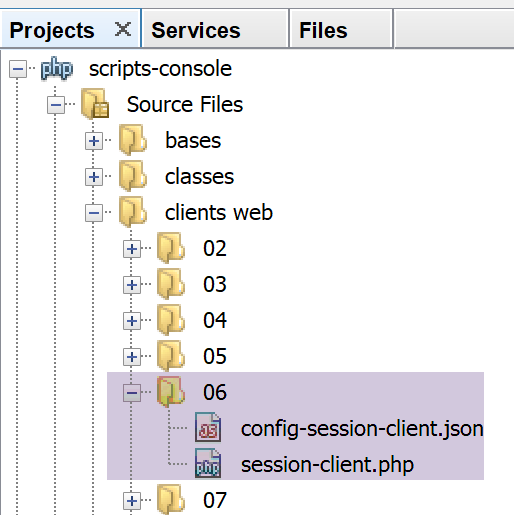Click the 06 folder icon
This screenshot has height=515, width=514.
tap(171, 392)
